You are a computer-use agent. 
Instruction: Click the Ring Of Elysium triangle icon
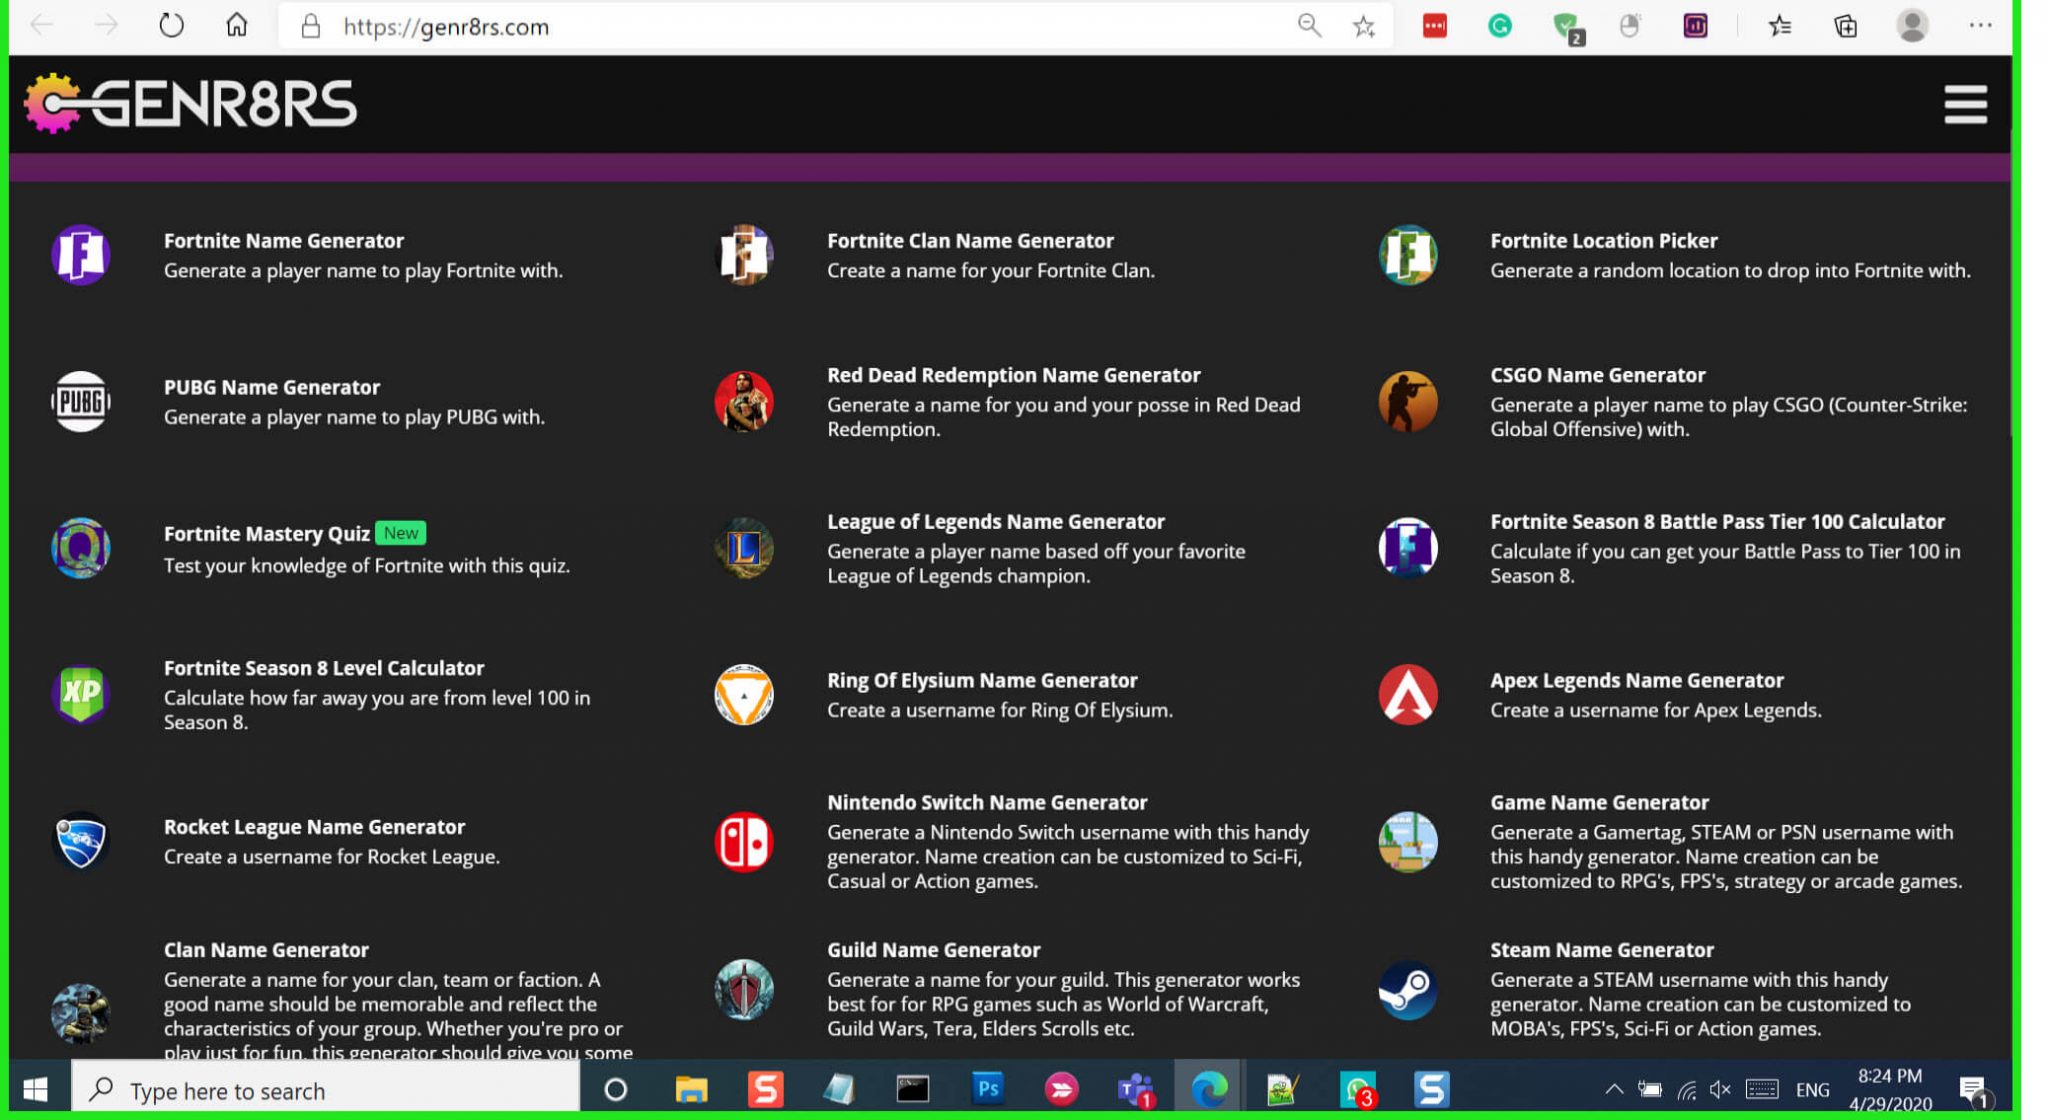coord(744,695)
